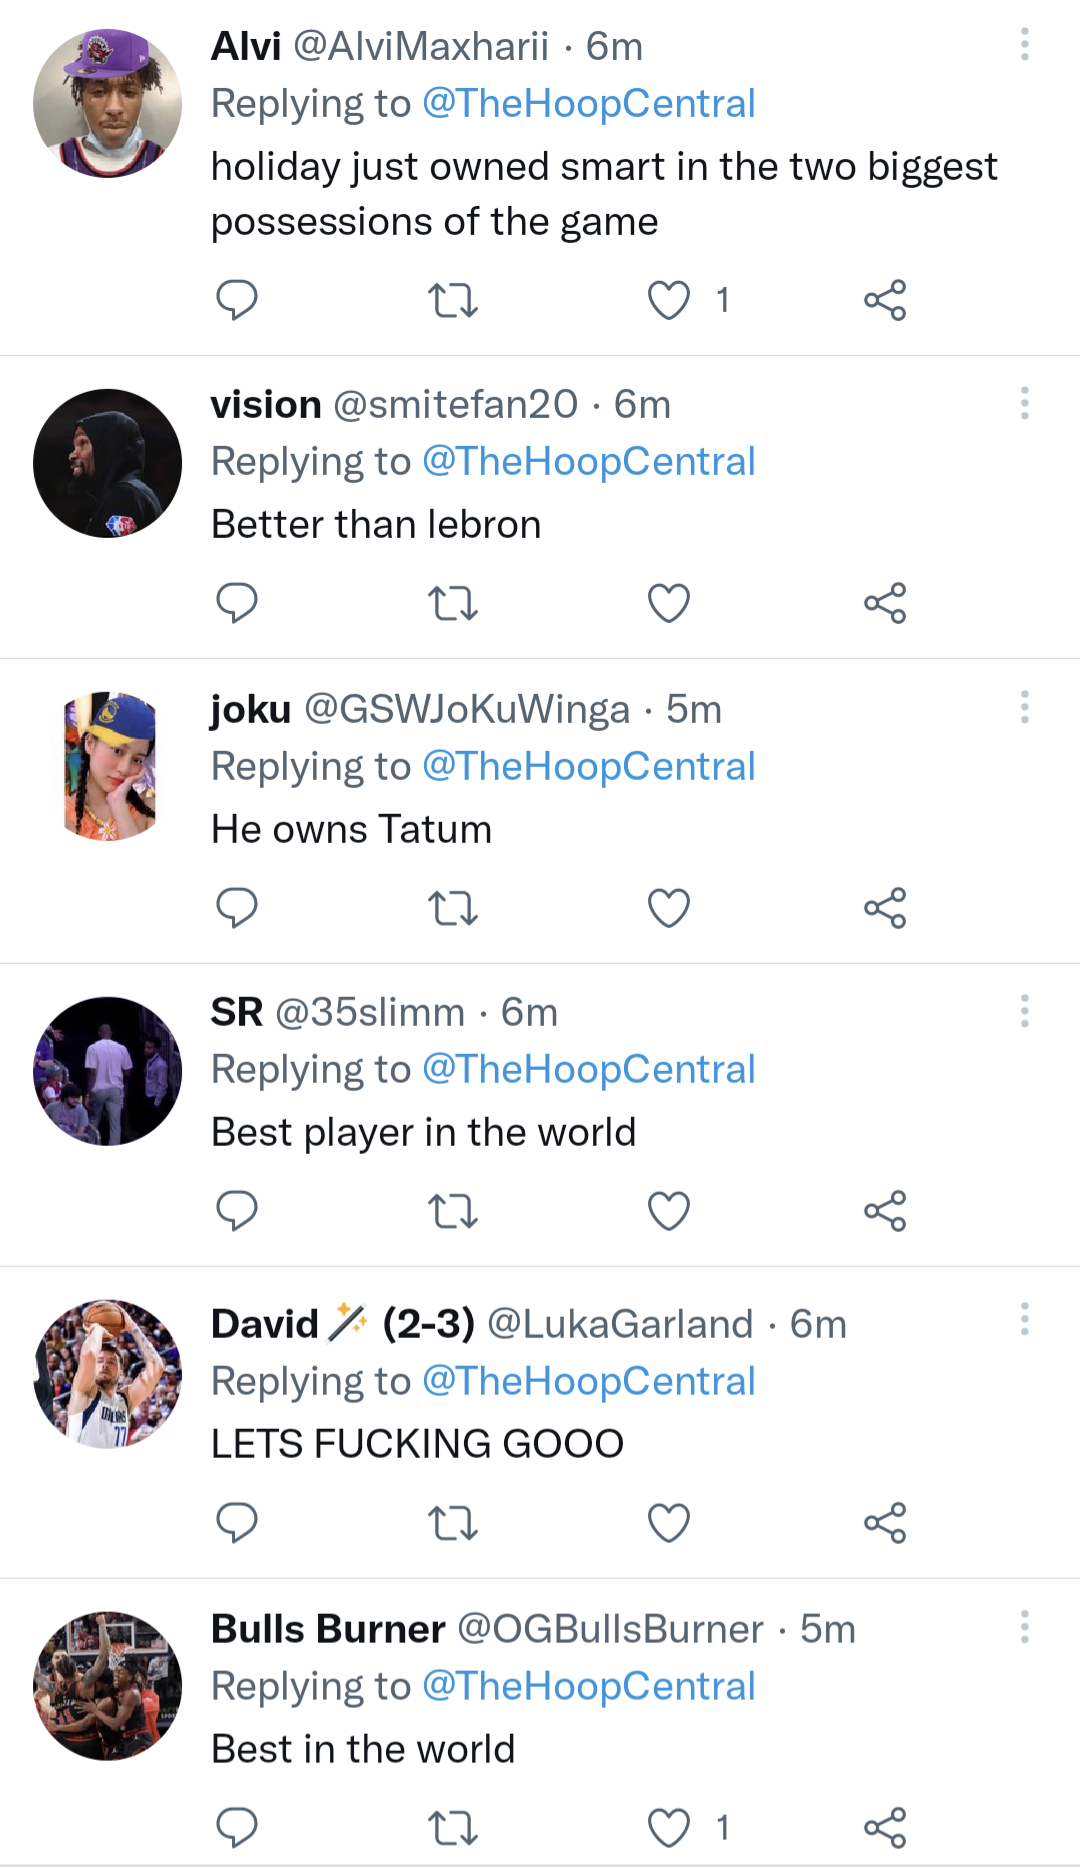Open more options for Alvi's tweet
The image size is (1080, 1869).
pos(1024,45)
